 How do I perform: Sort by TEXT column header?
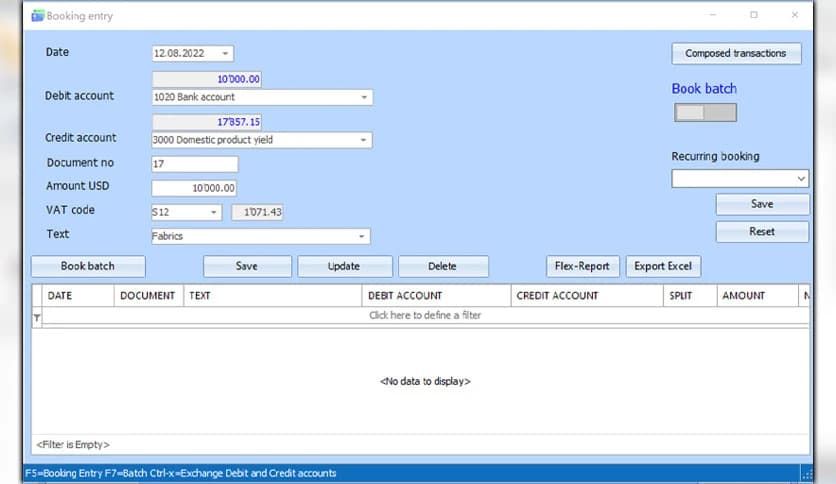272,296
